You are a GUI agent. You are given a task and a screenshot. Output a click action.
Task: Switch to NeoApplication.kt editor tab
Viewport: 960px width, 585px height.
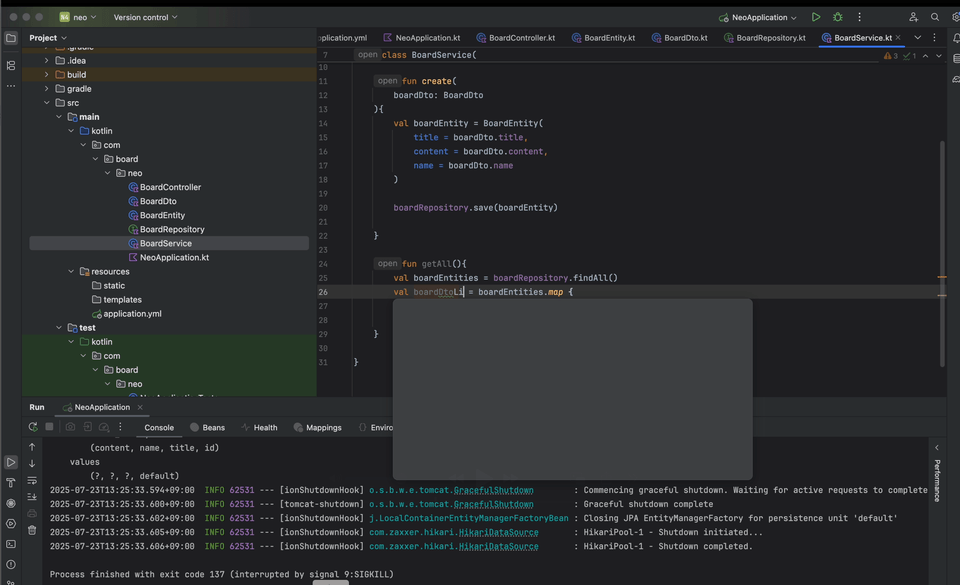click(421, 38)
